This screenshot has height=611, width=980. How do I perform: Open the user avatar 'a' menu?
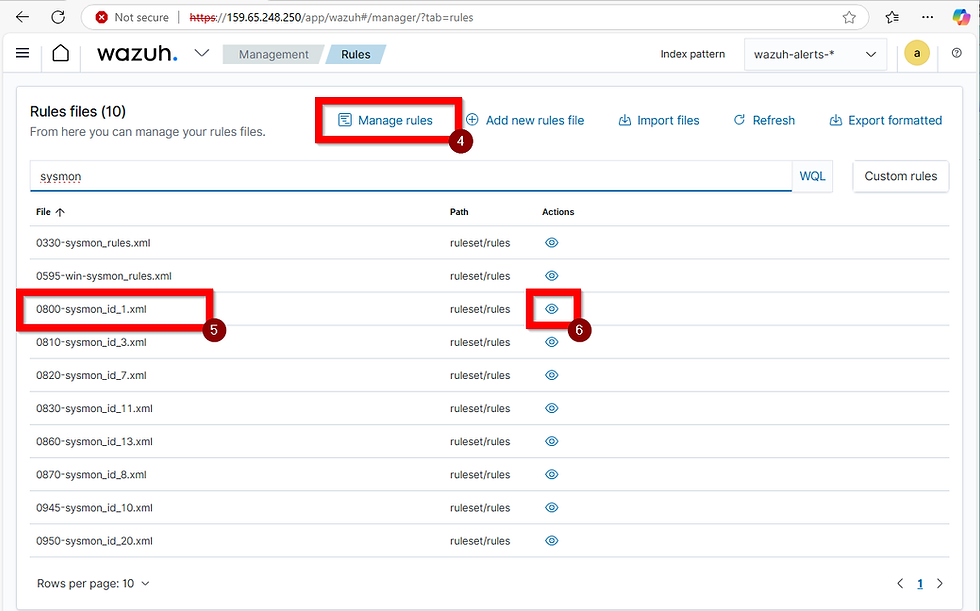pyautogui.click(x=917, y=53)
